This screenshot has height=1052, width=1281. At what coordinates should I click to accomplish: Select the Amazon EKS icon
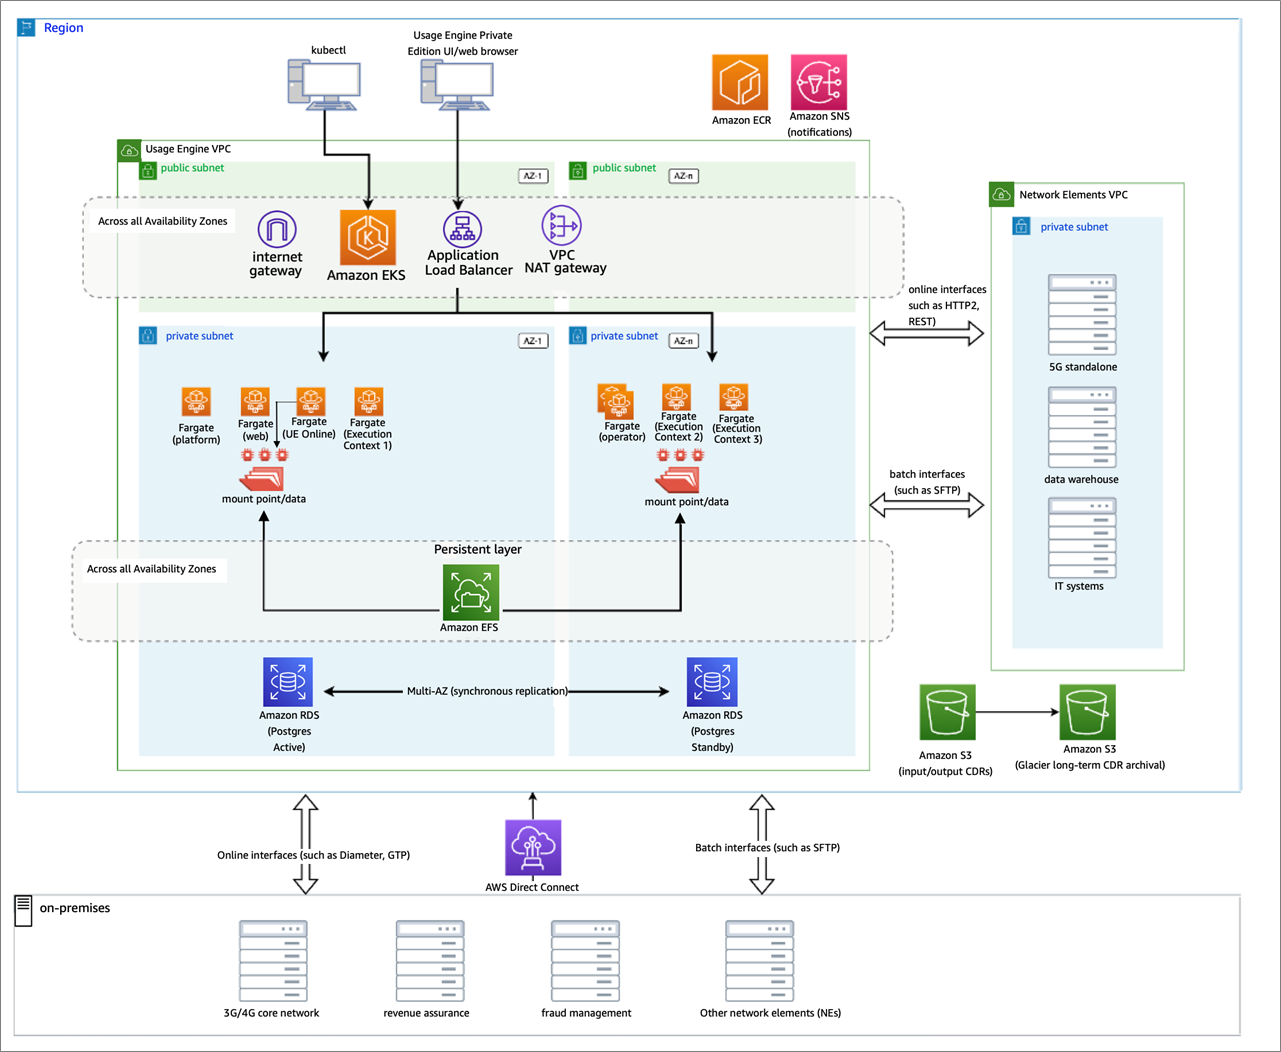[x=368, y=238]
